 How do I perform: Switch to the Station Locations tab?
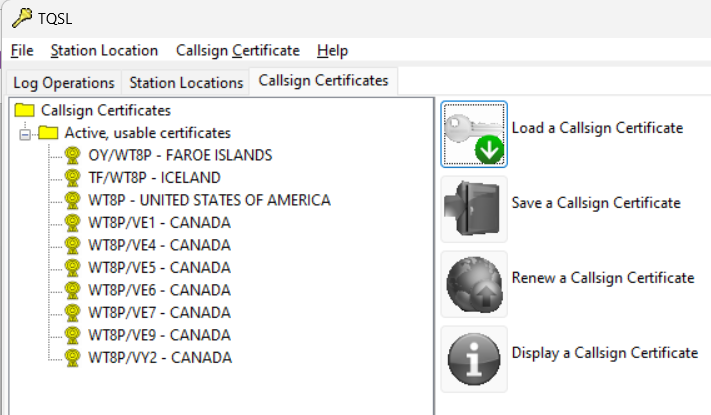click(x=186, y=83)
